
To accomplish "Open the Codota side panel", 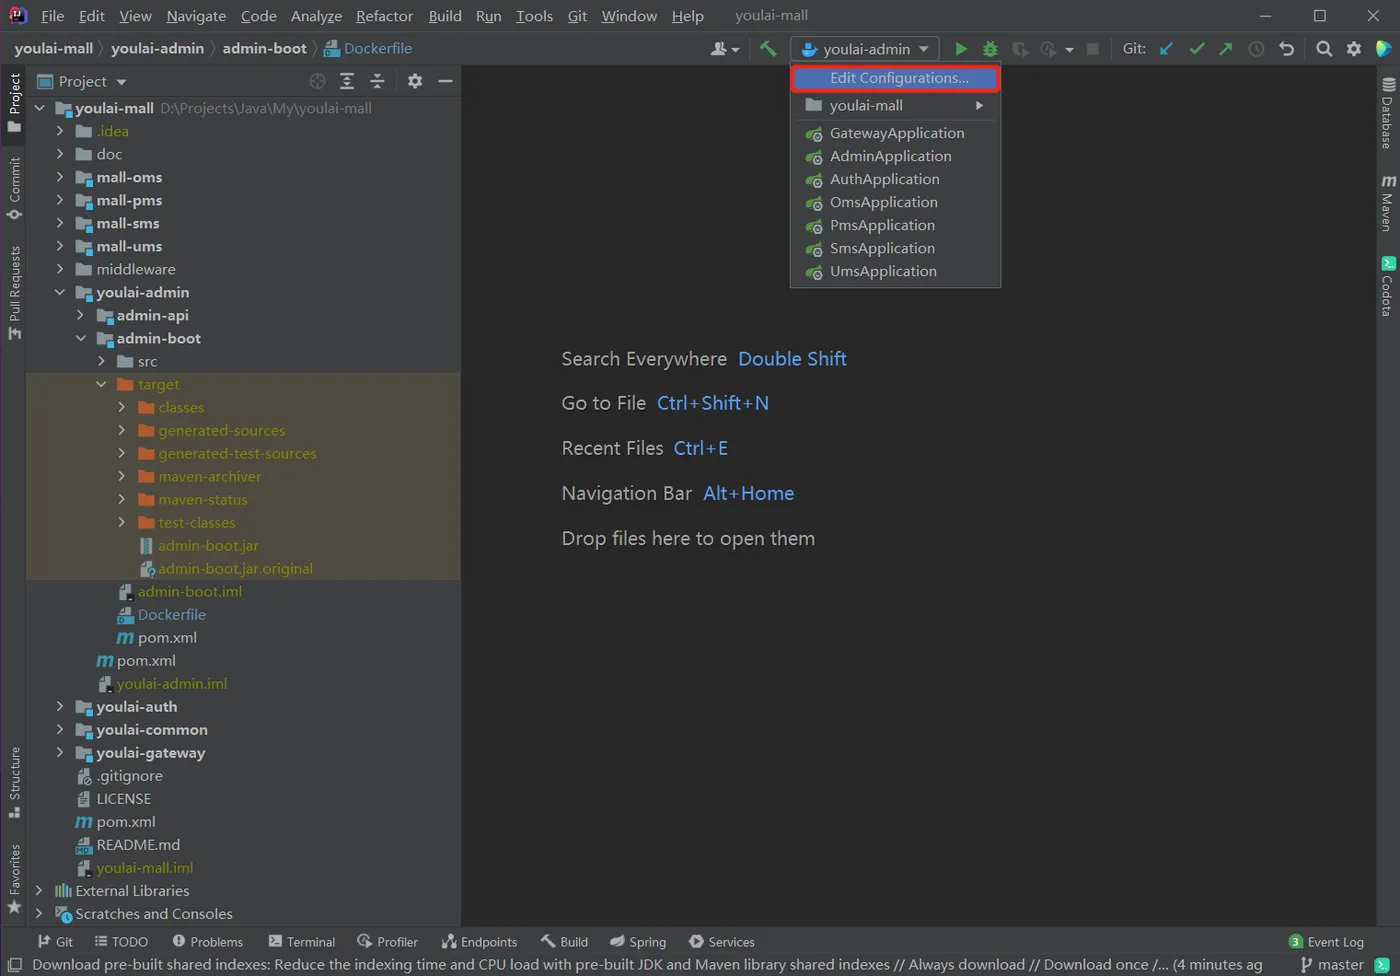I will (1388, 286).
